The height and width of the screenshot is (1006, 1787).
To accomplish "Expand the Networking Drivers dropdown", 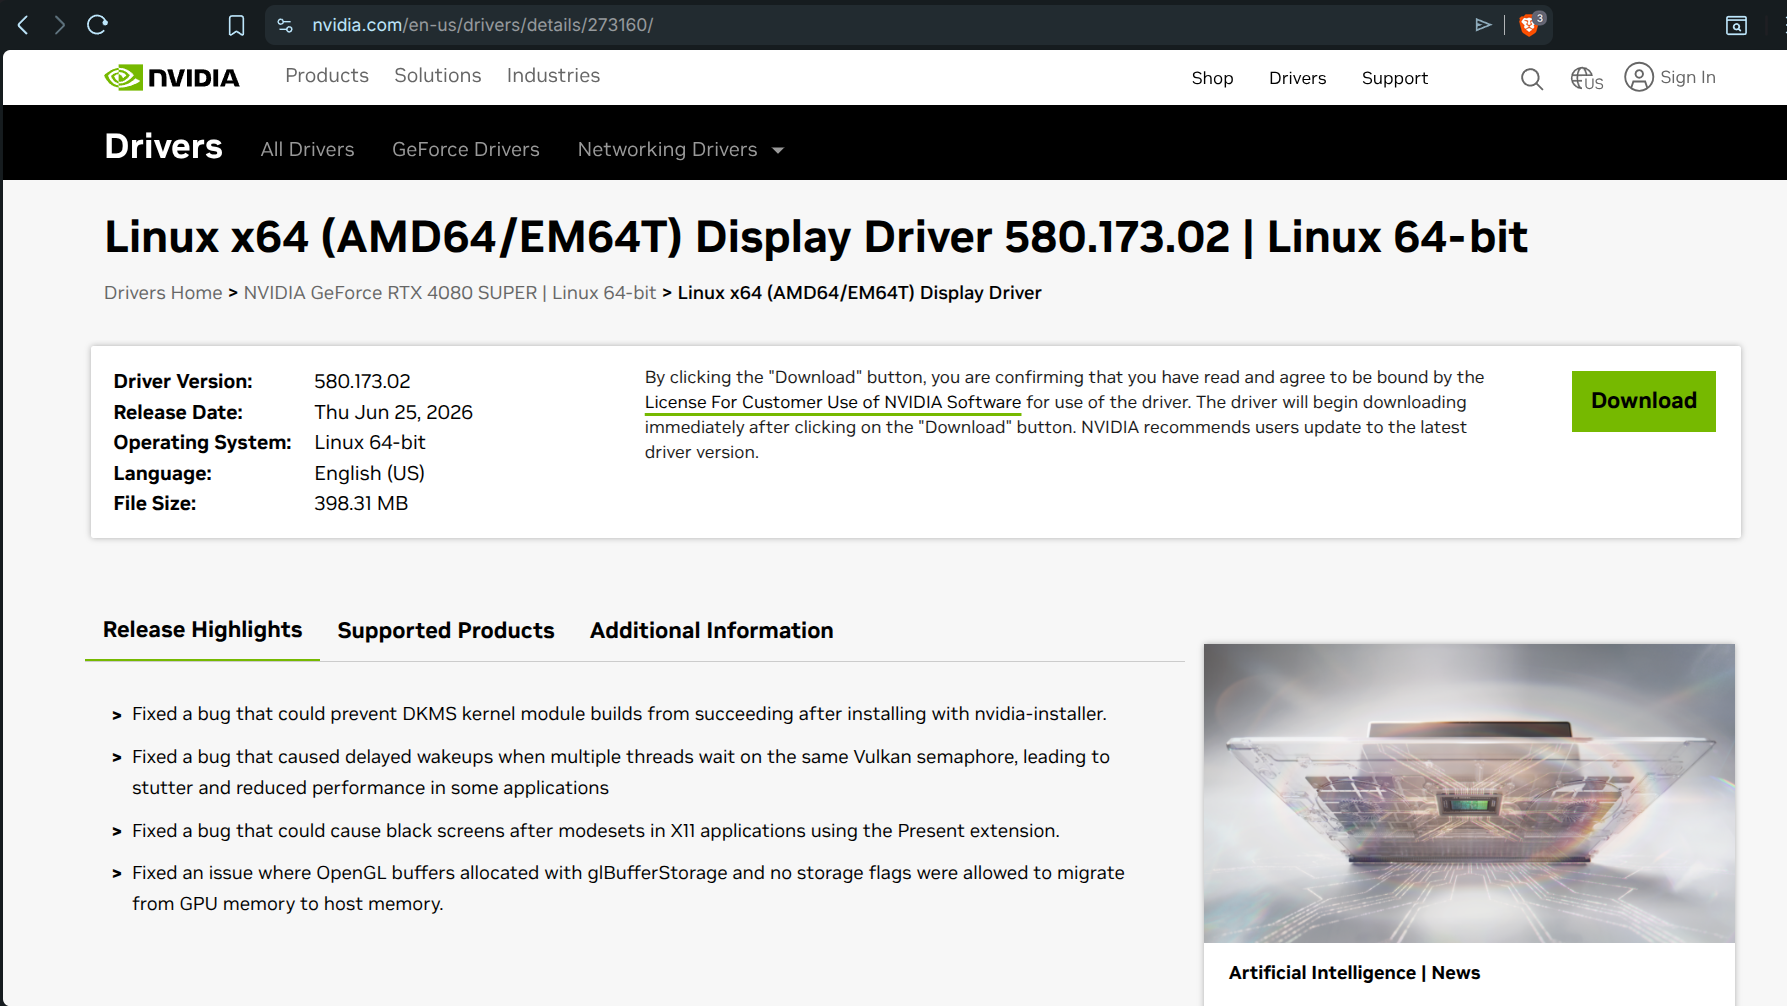I will [680, 149].
